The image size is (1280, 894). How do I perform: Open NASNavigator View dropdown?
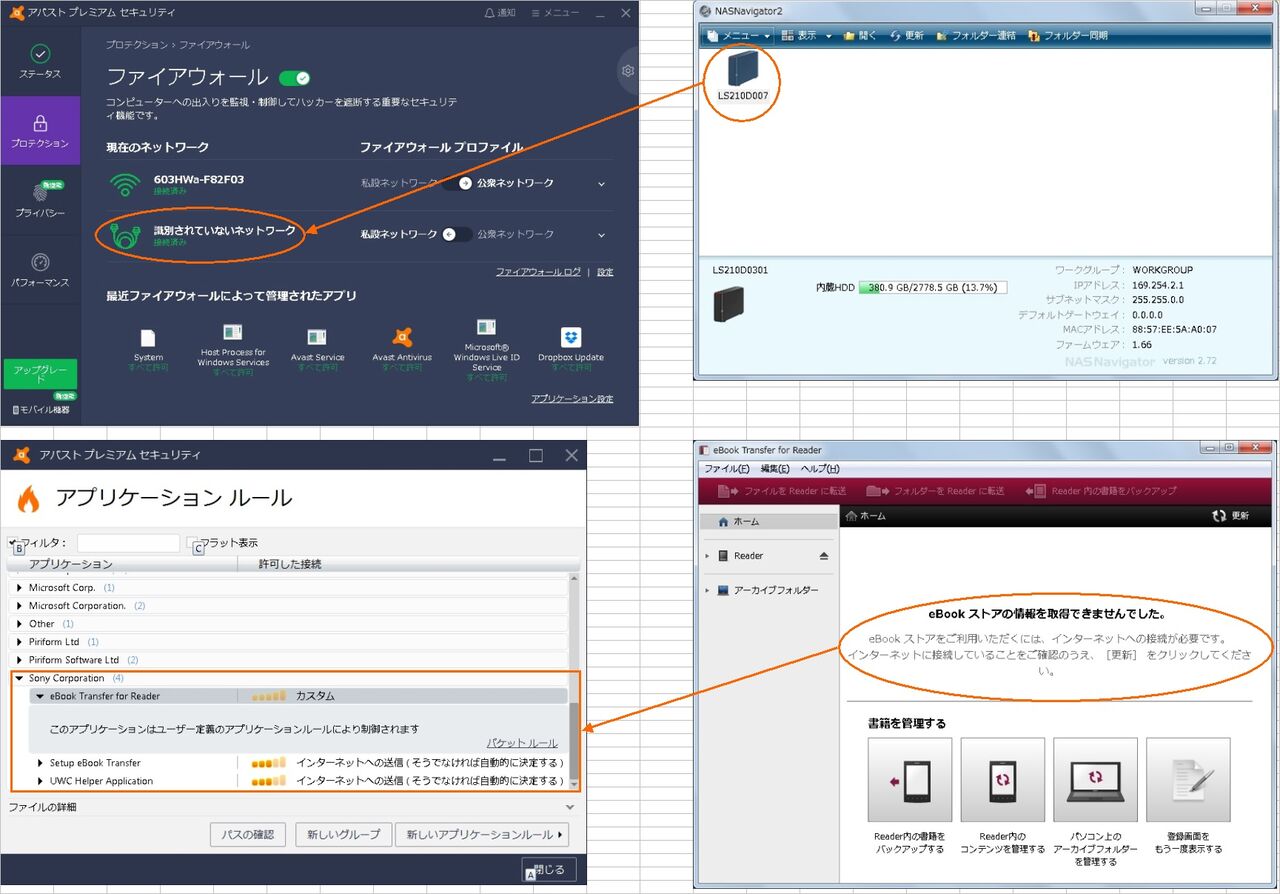(x=806, y=35)
